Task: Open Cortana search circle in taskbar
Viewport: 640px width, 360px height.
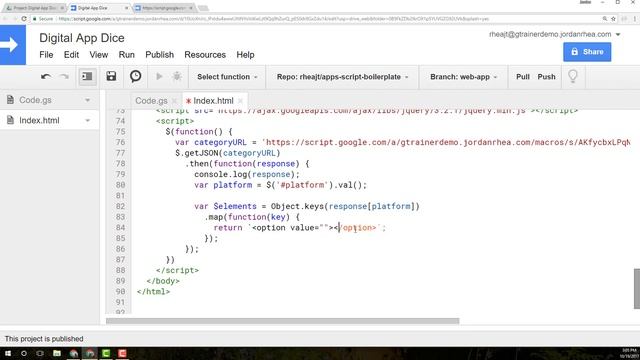Action: pos(24,353)
